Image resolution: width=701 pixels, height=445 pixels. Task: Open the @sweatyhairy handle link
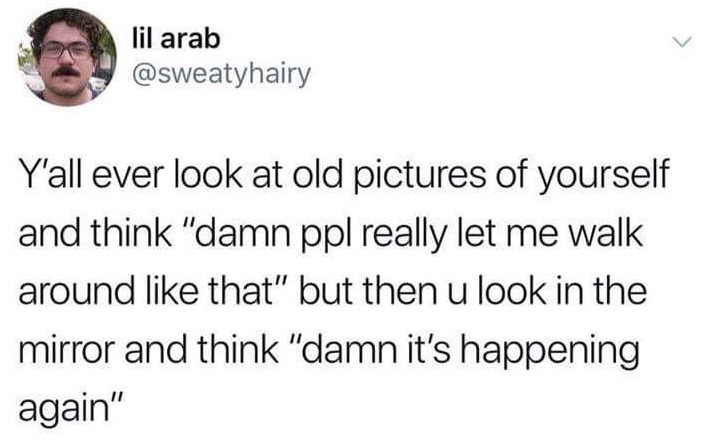pyautogui.click(x=220, y=74)
